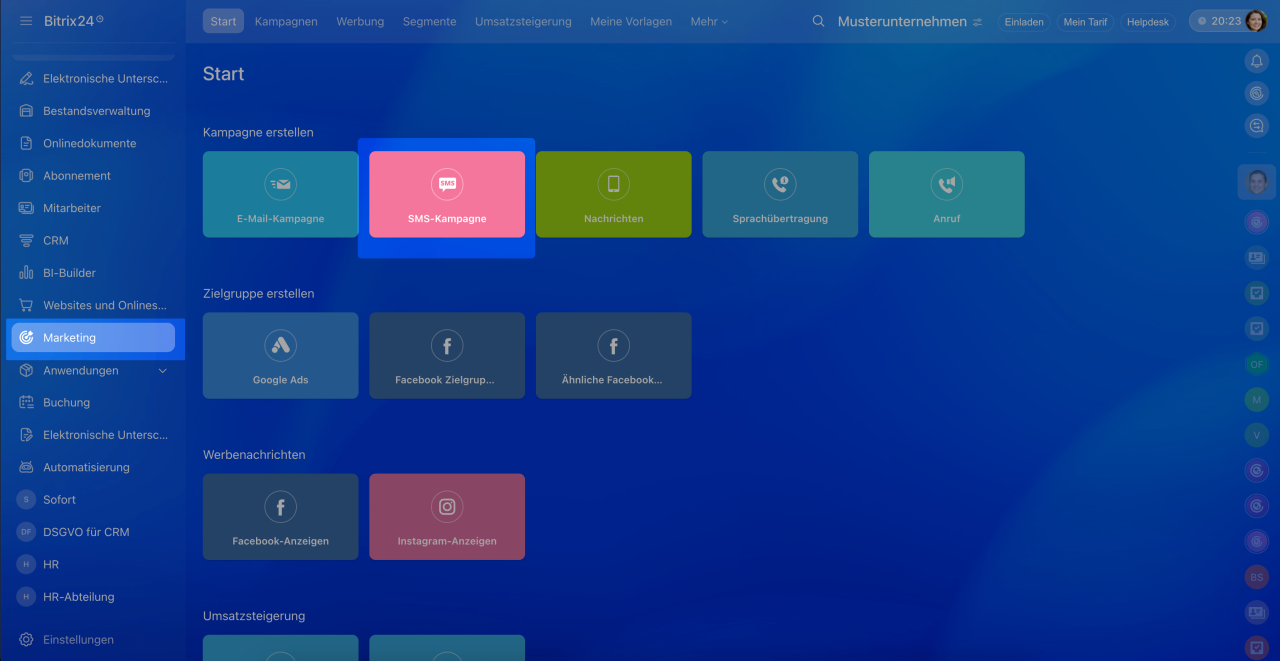Select Marketing in the sidebar
The width and height of the screenshot is (1280, 661).
pyautogui.click(x=93, y=338)
